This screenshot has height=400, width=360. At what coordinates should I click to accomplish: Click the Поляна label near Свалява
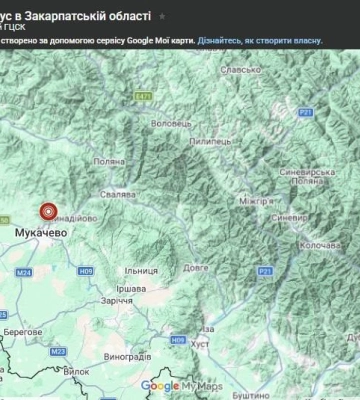tap(109, 162)
